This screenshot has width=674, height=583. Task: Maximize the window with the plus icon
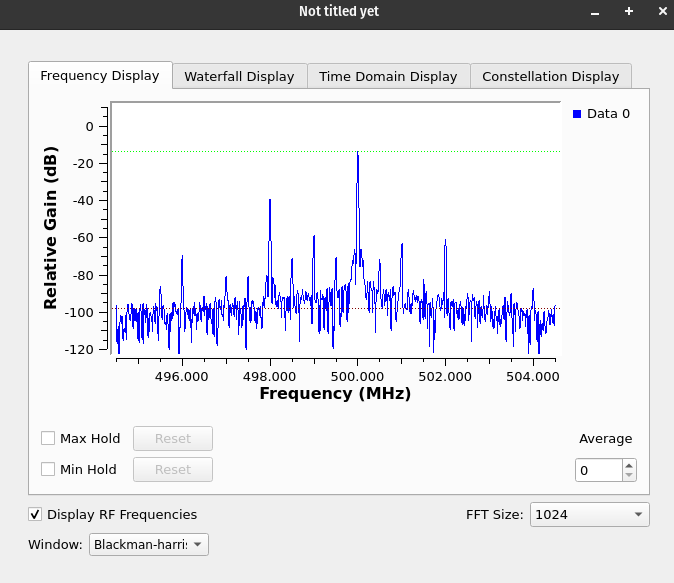click(x=629, y=11)
